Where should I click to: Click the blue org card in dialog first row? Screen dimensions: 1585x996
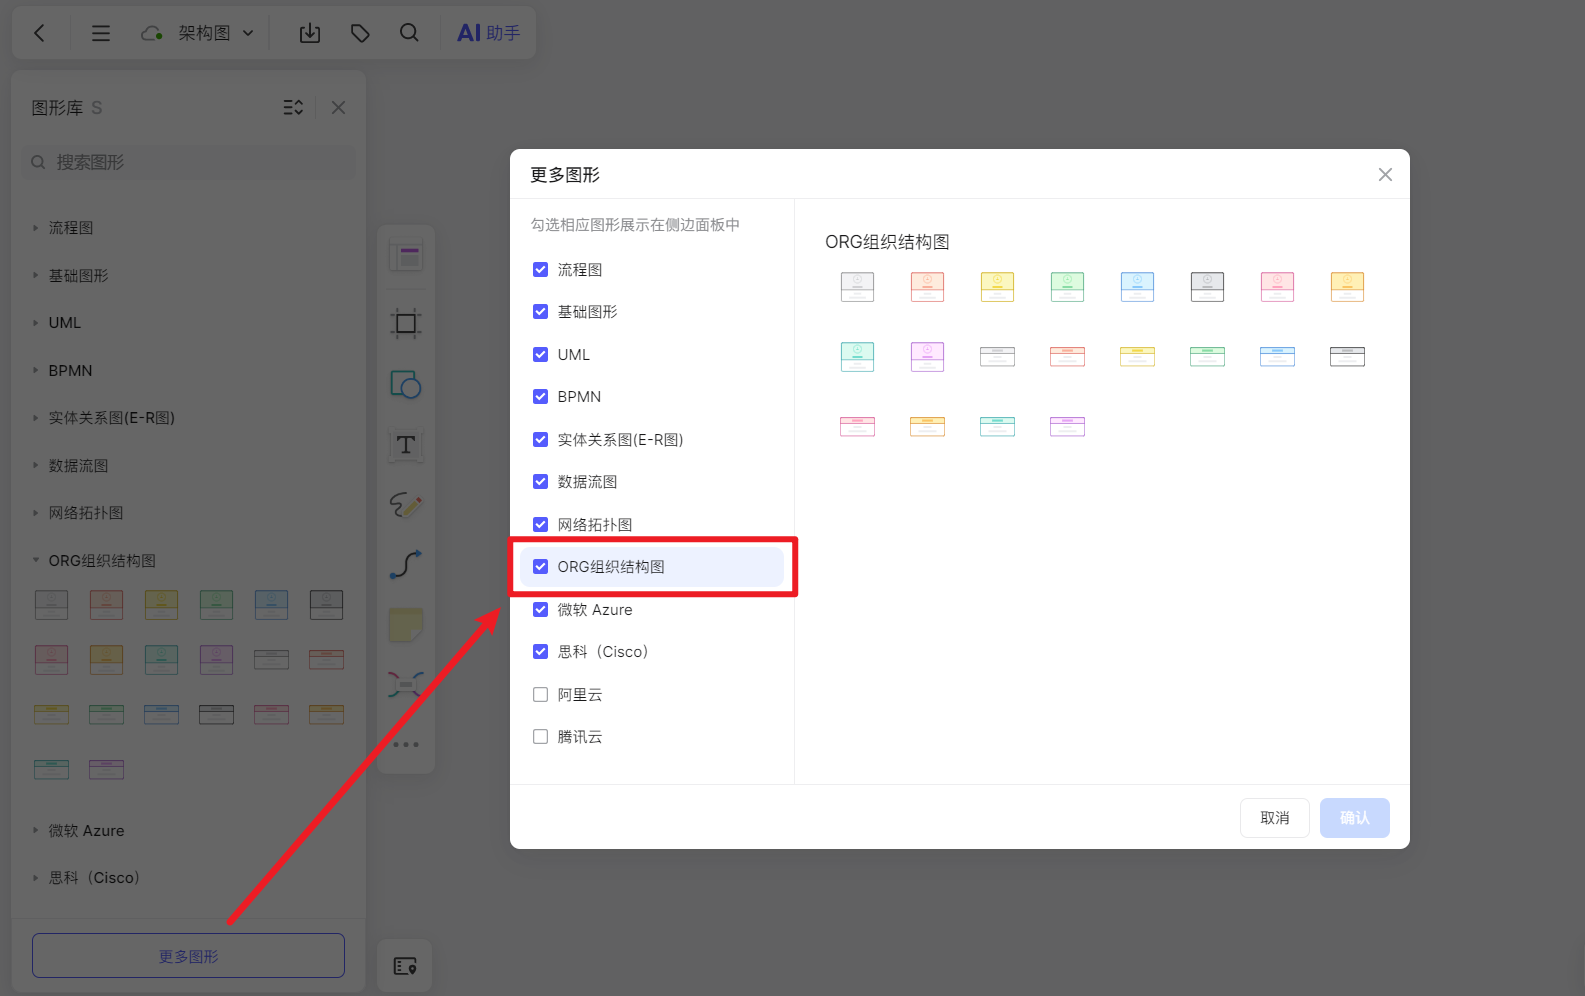(x=1137, y=286)
